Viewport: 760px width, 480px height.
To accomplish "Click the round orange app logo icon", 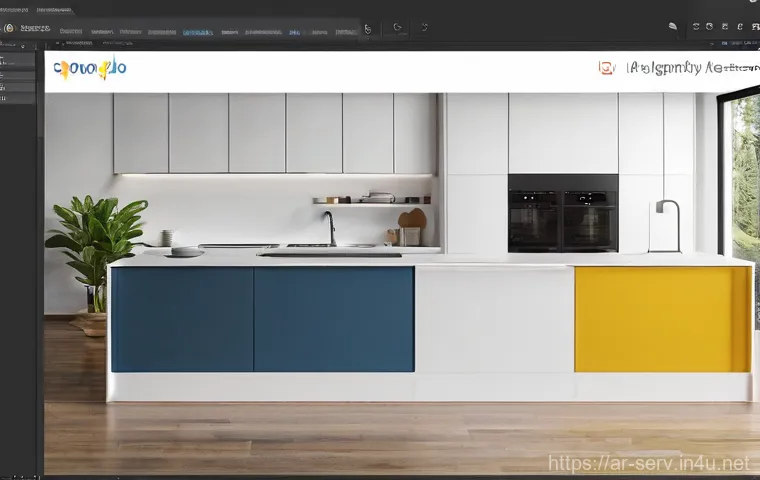I will click(9, 29).
